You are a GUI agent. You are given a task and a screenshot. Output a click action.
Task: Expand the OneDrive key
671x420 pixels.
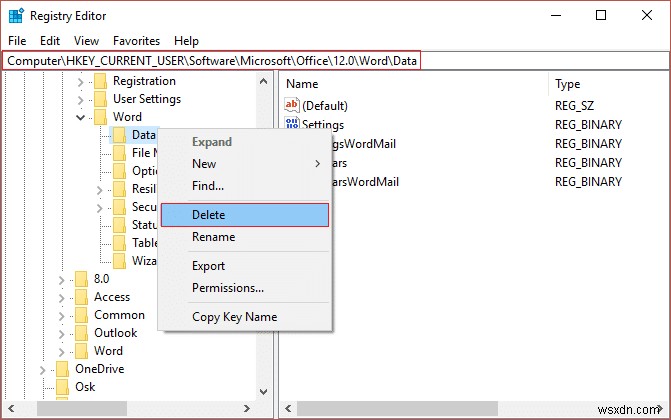(x=42, y=369)
